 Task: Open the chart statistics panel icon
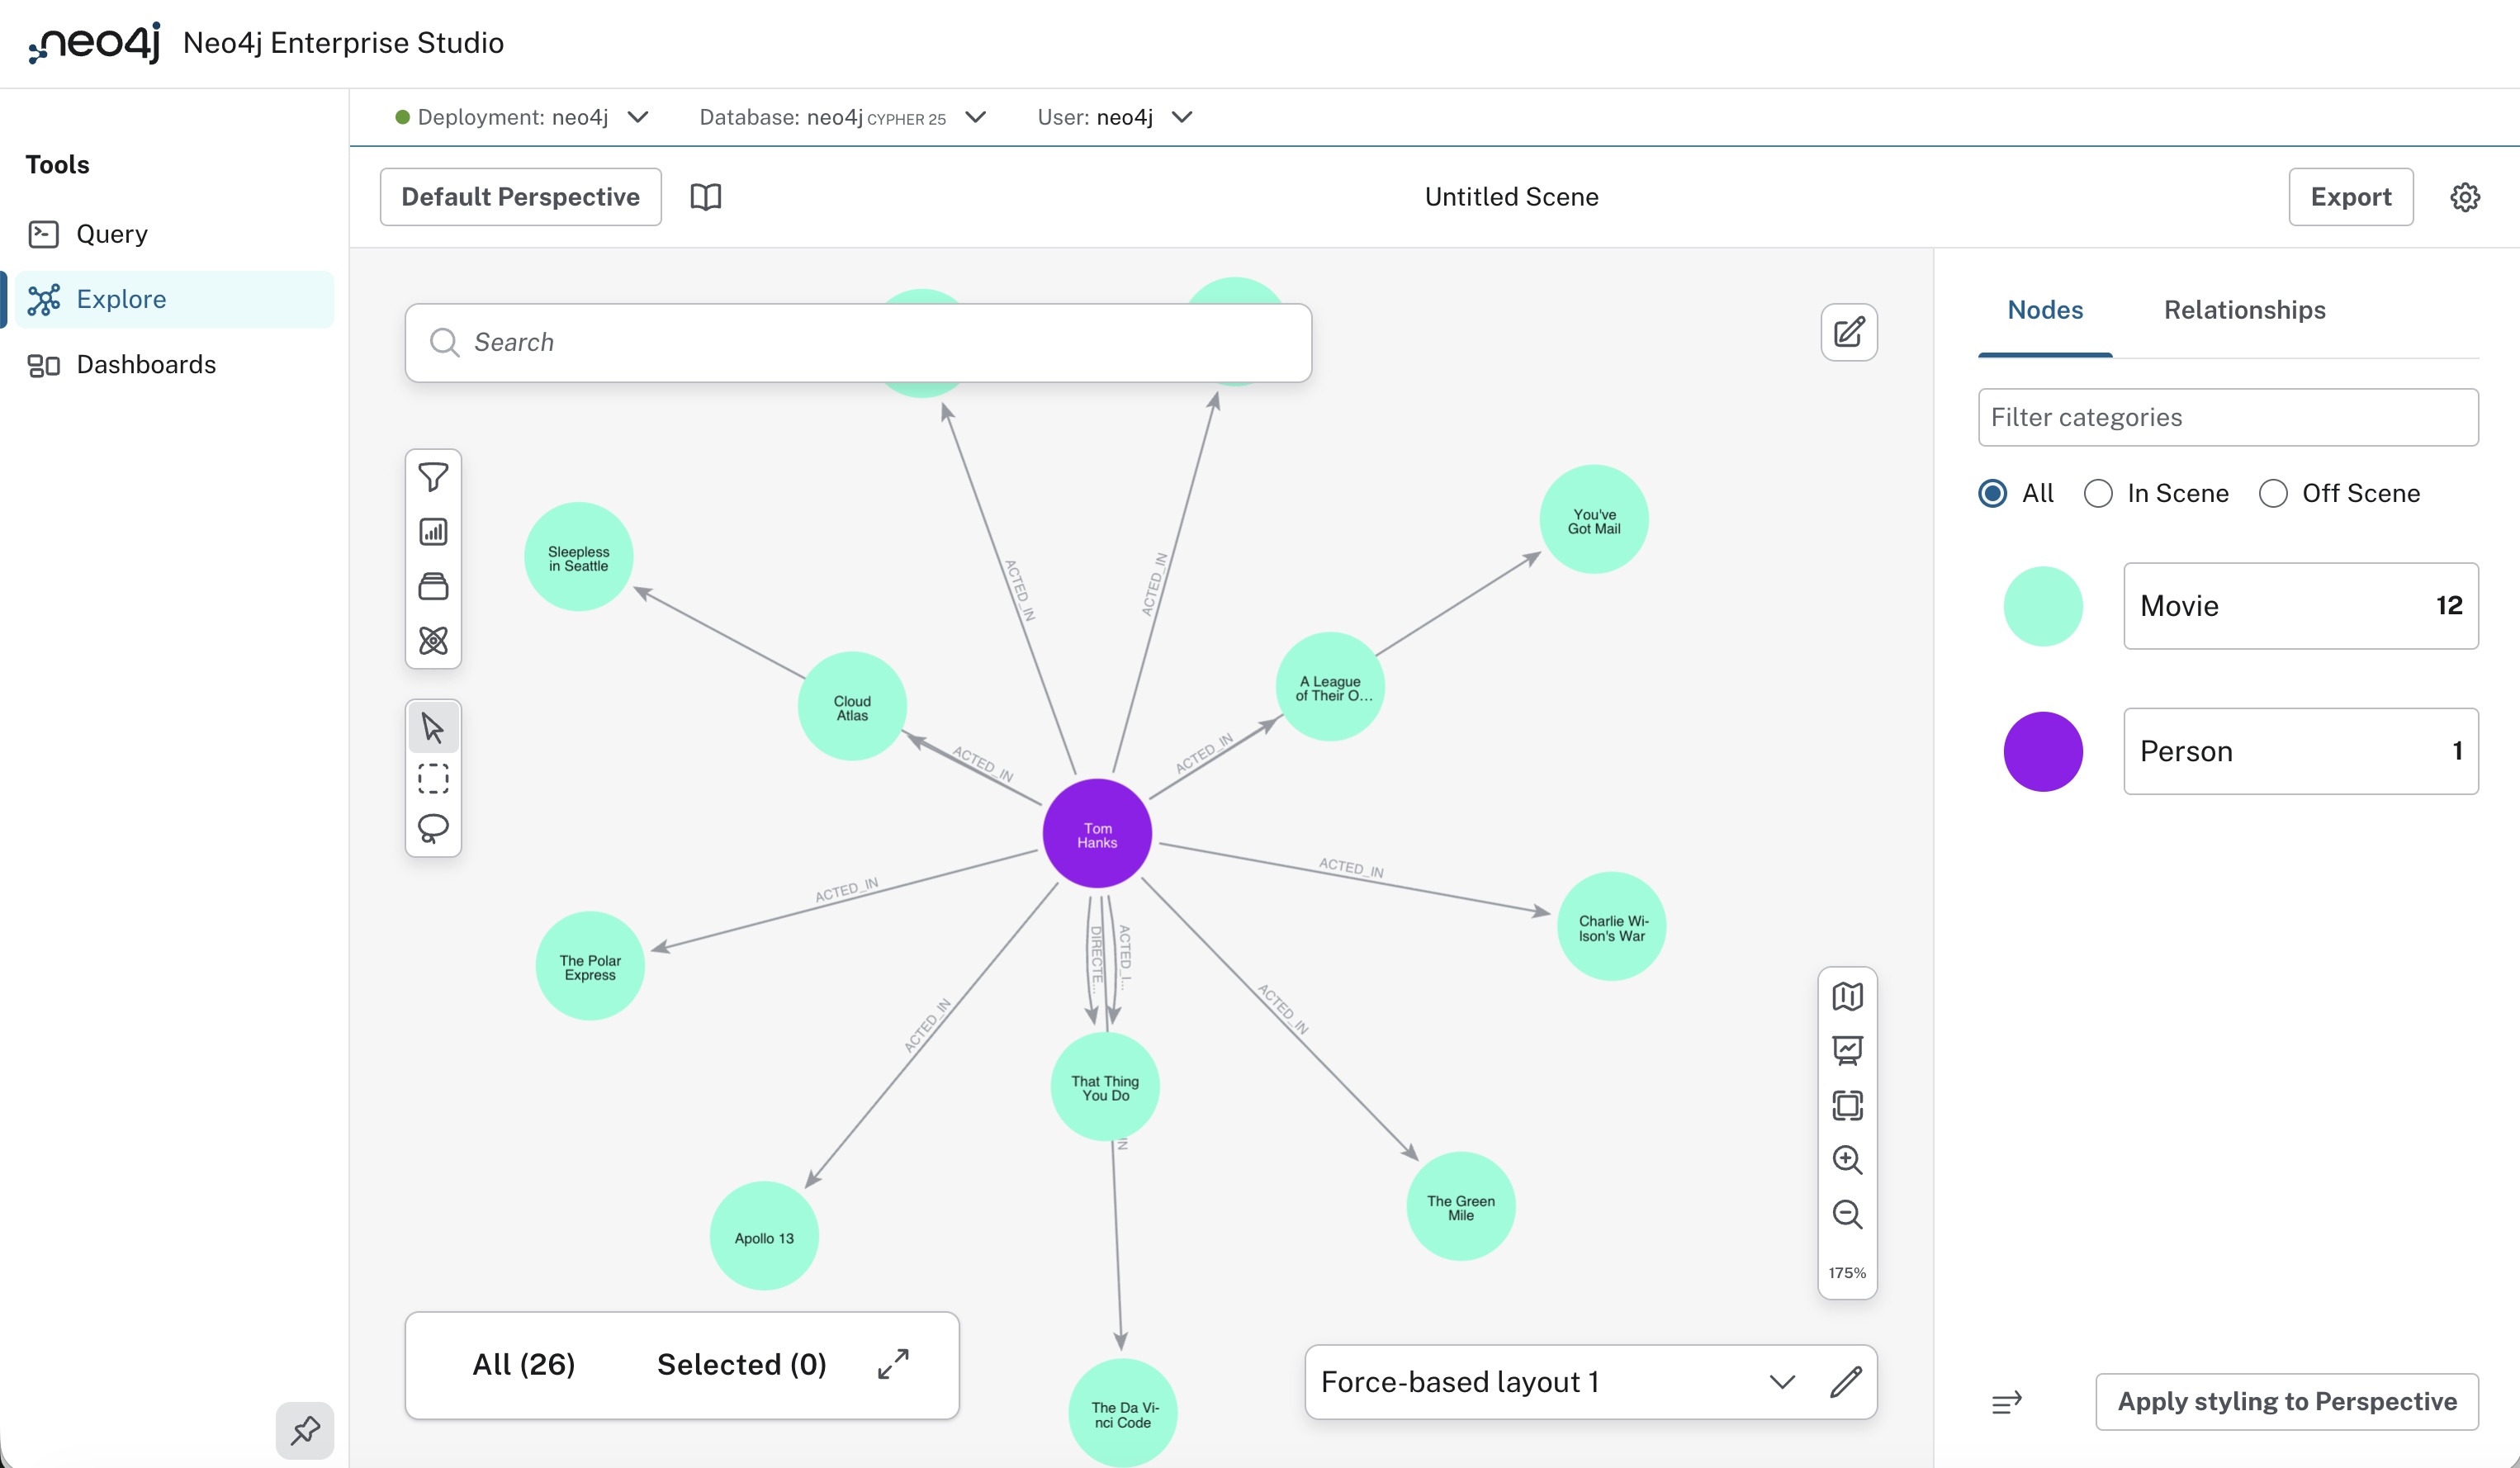433,531
